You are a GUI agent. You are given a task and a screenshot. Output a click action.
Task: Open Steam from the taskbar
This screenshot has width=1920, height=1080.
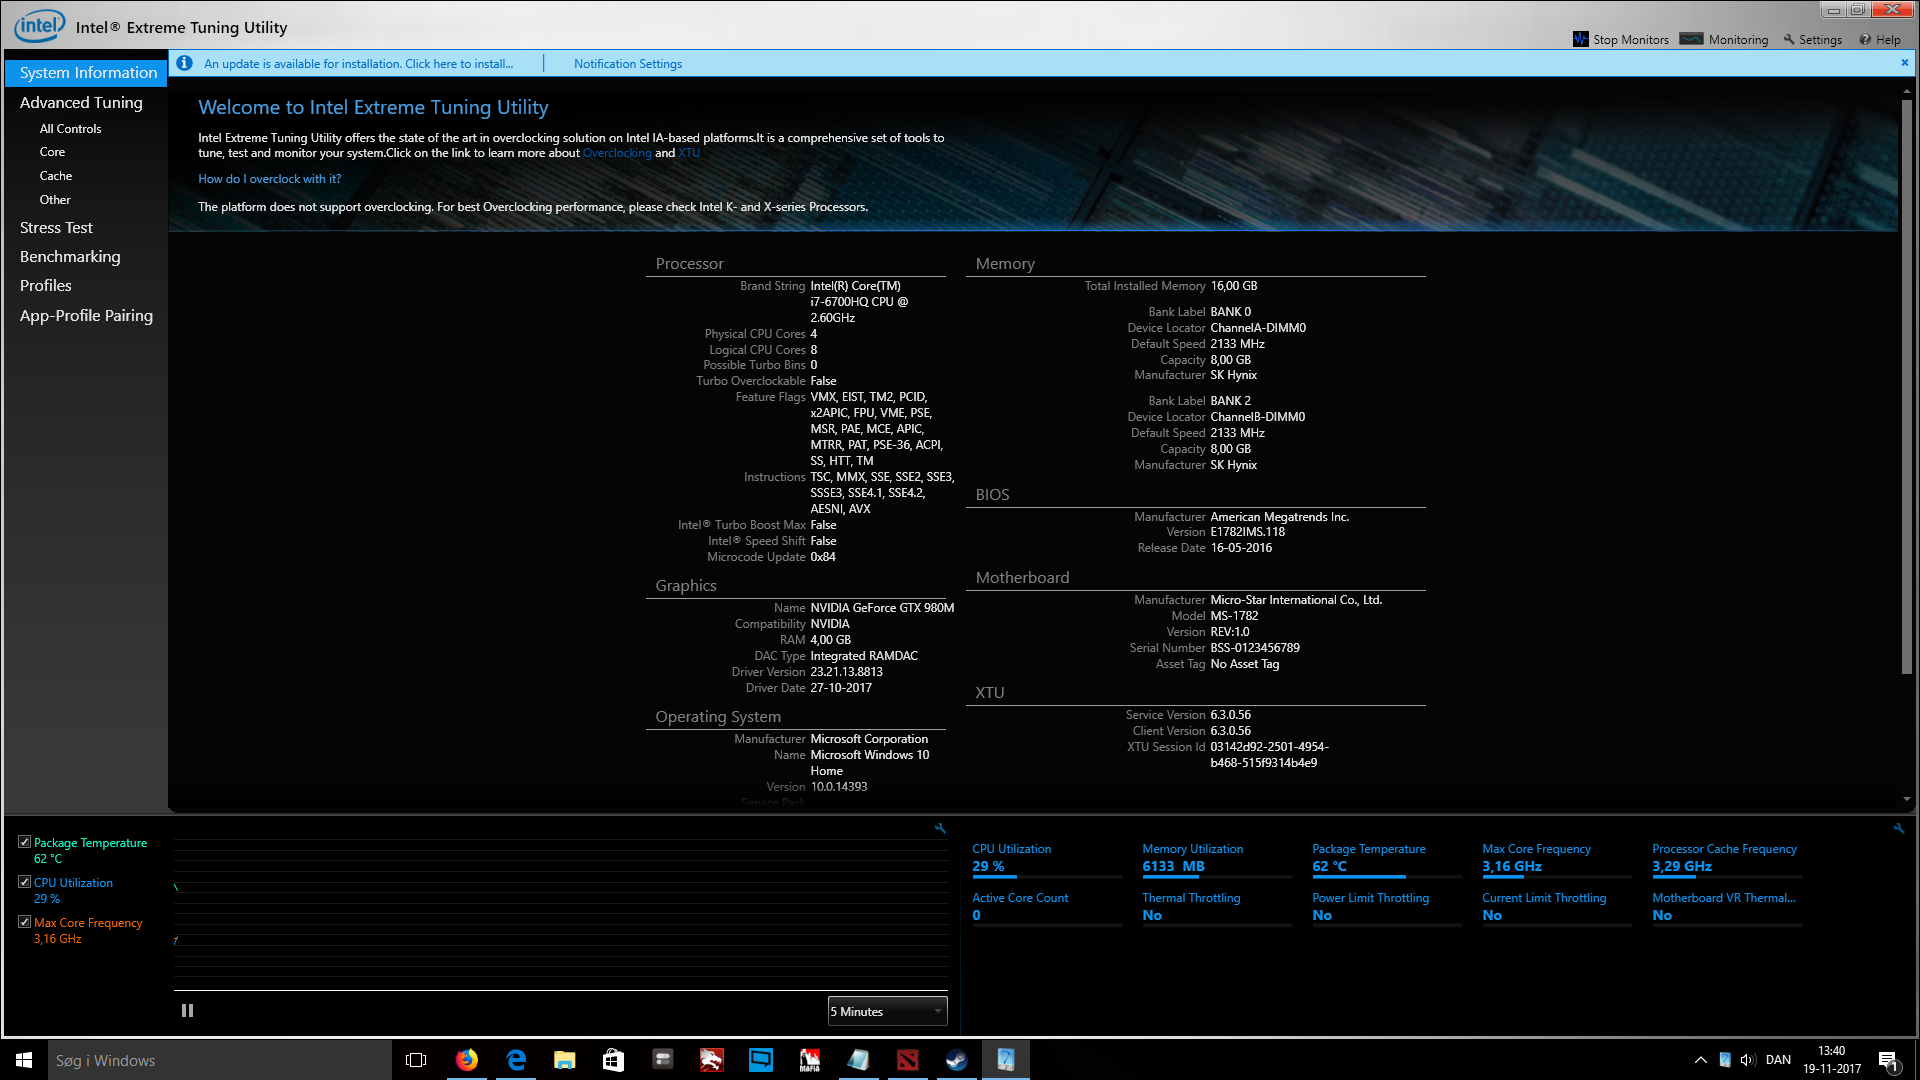pyautogui.click(x=957, y=1060)
